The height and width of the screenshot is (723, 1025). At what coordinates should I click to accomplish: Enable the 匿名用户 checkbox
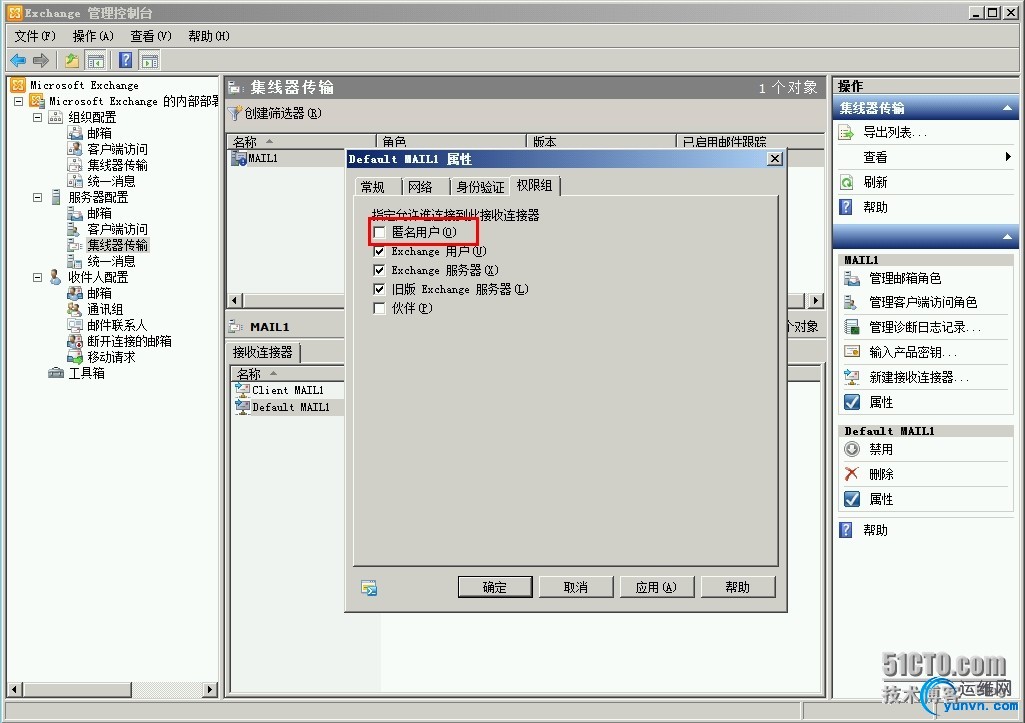point(379,233)
